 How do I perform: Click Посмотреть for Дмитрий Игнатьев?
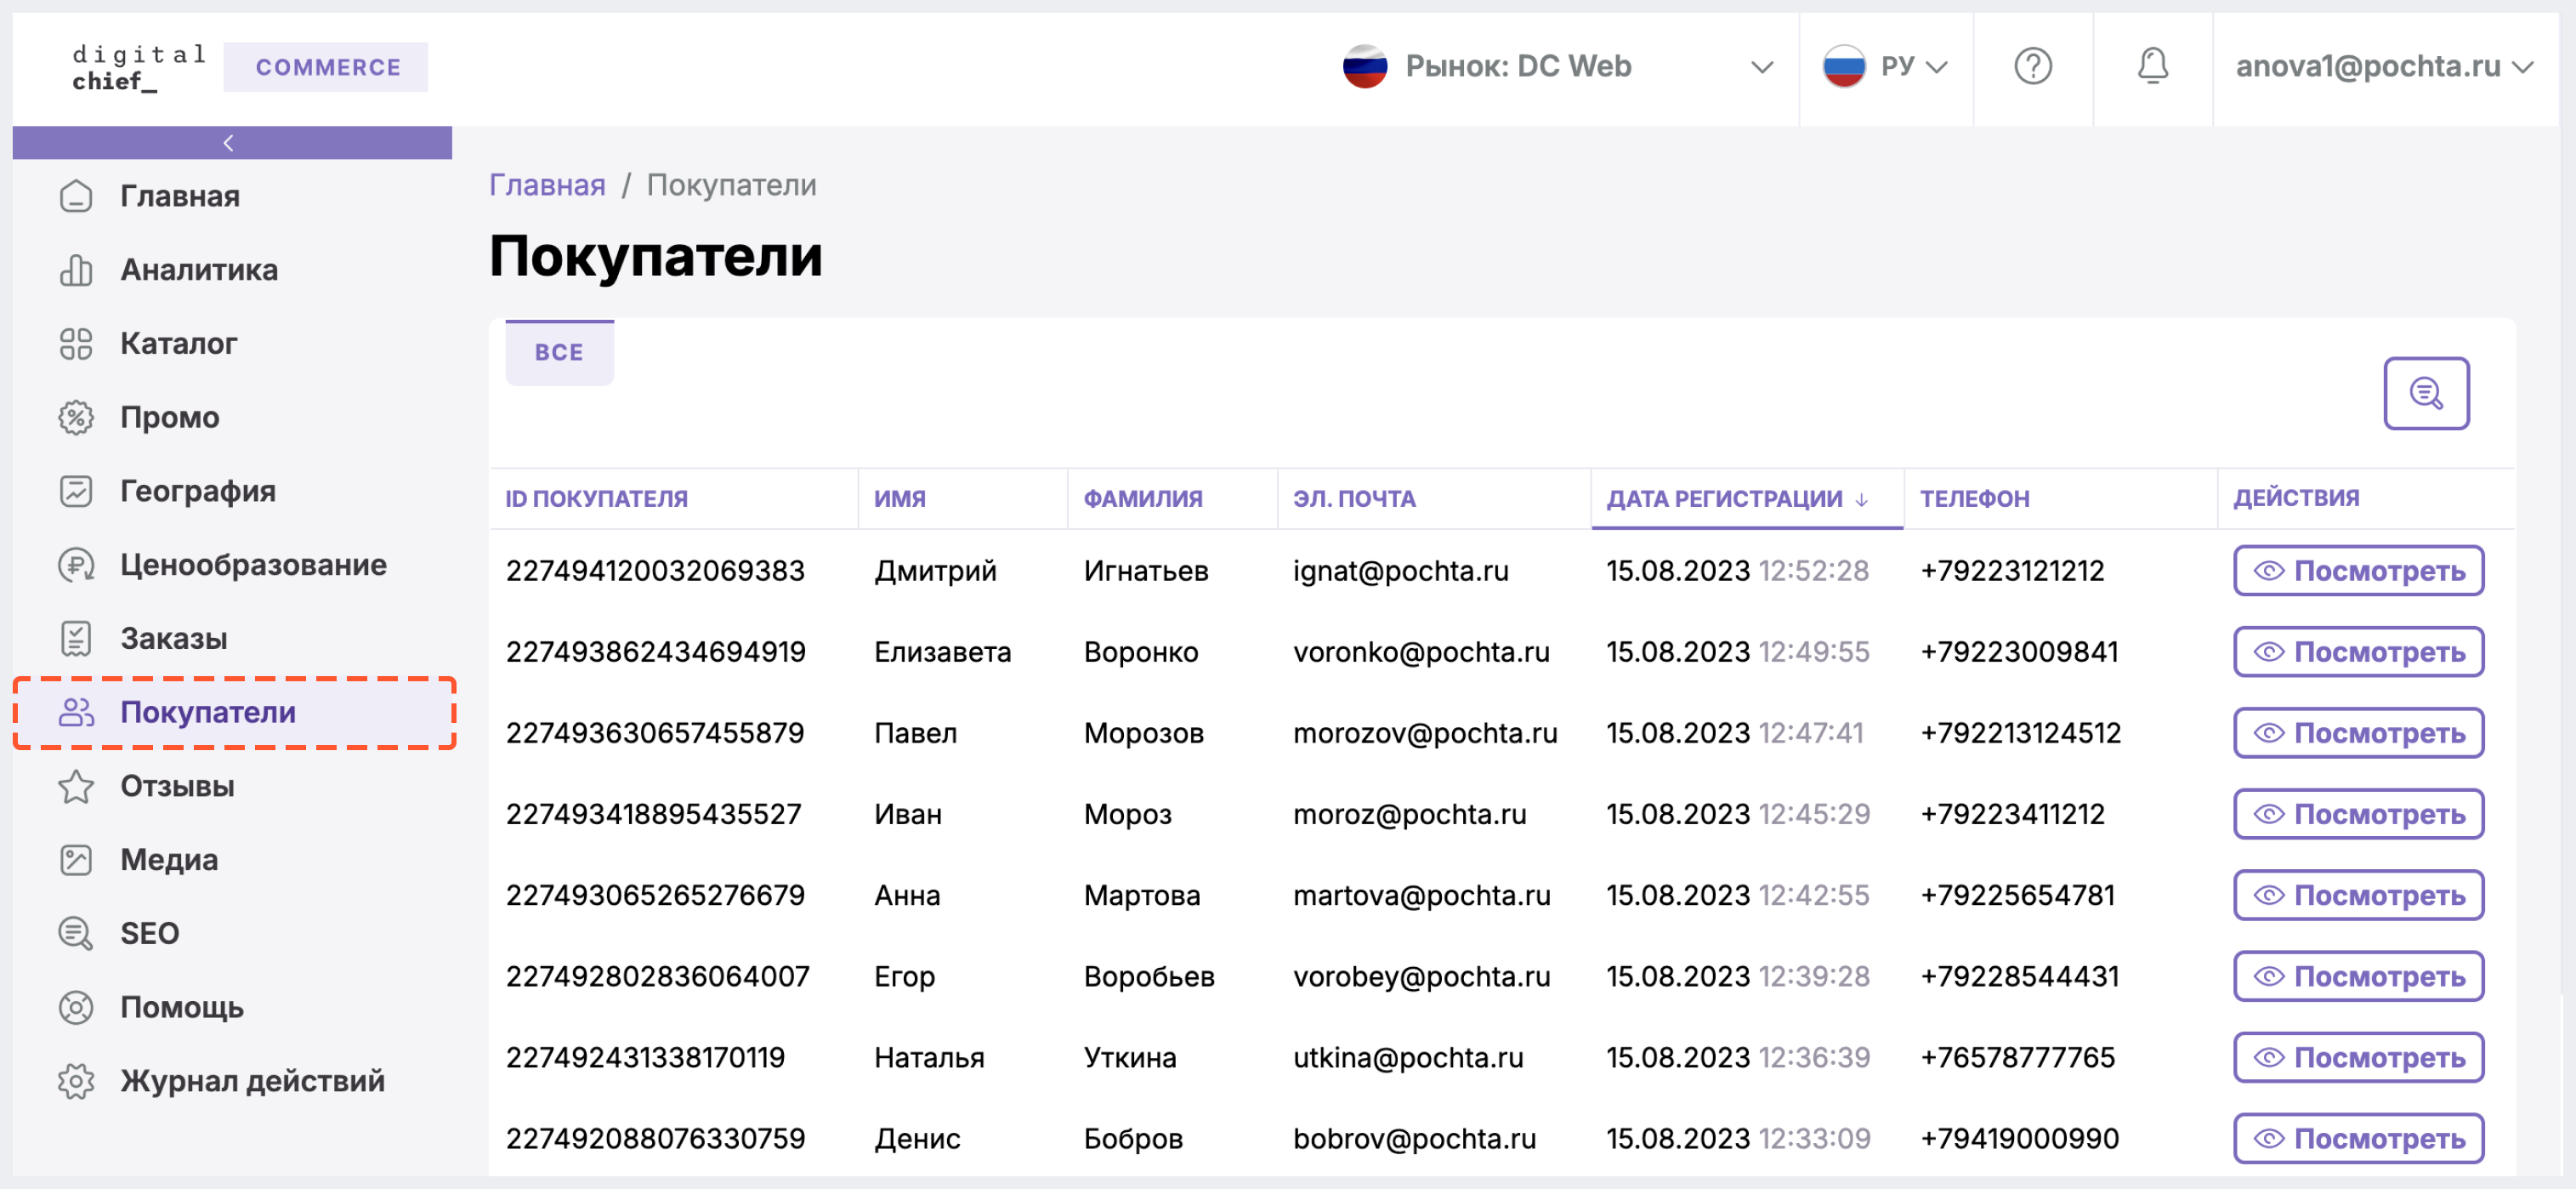pyautogui.click(x=2361, y=571)
